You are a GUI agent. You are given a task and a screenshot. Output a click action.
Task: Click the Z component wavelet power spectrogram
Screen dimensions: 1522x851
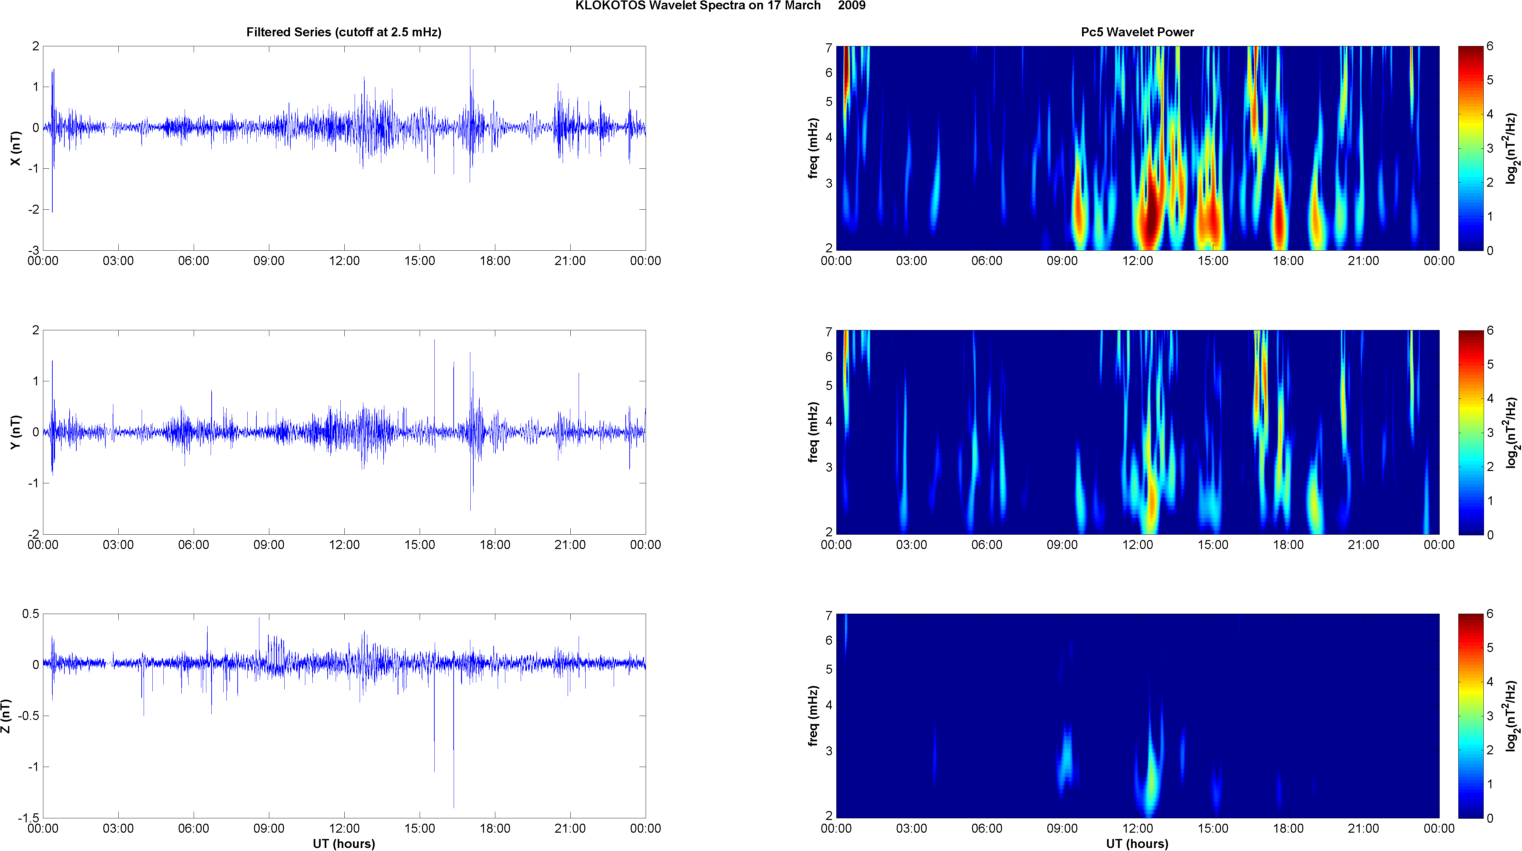click(x=1137, y=716)
